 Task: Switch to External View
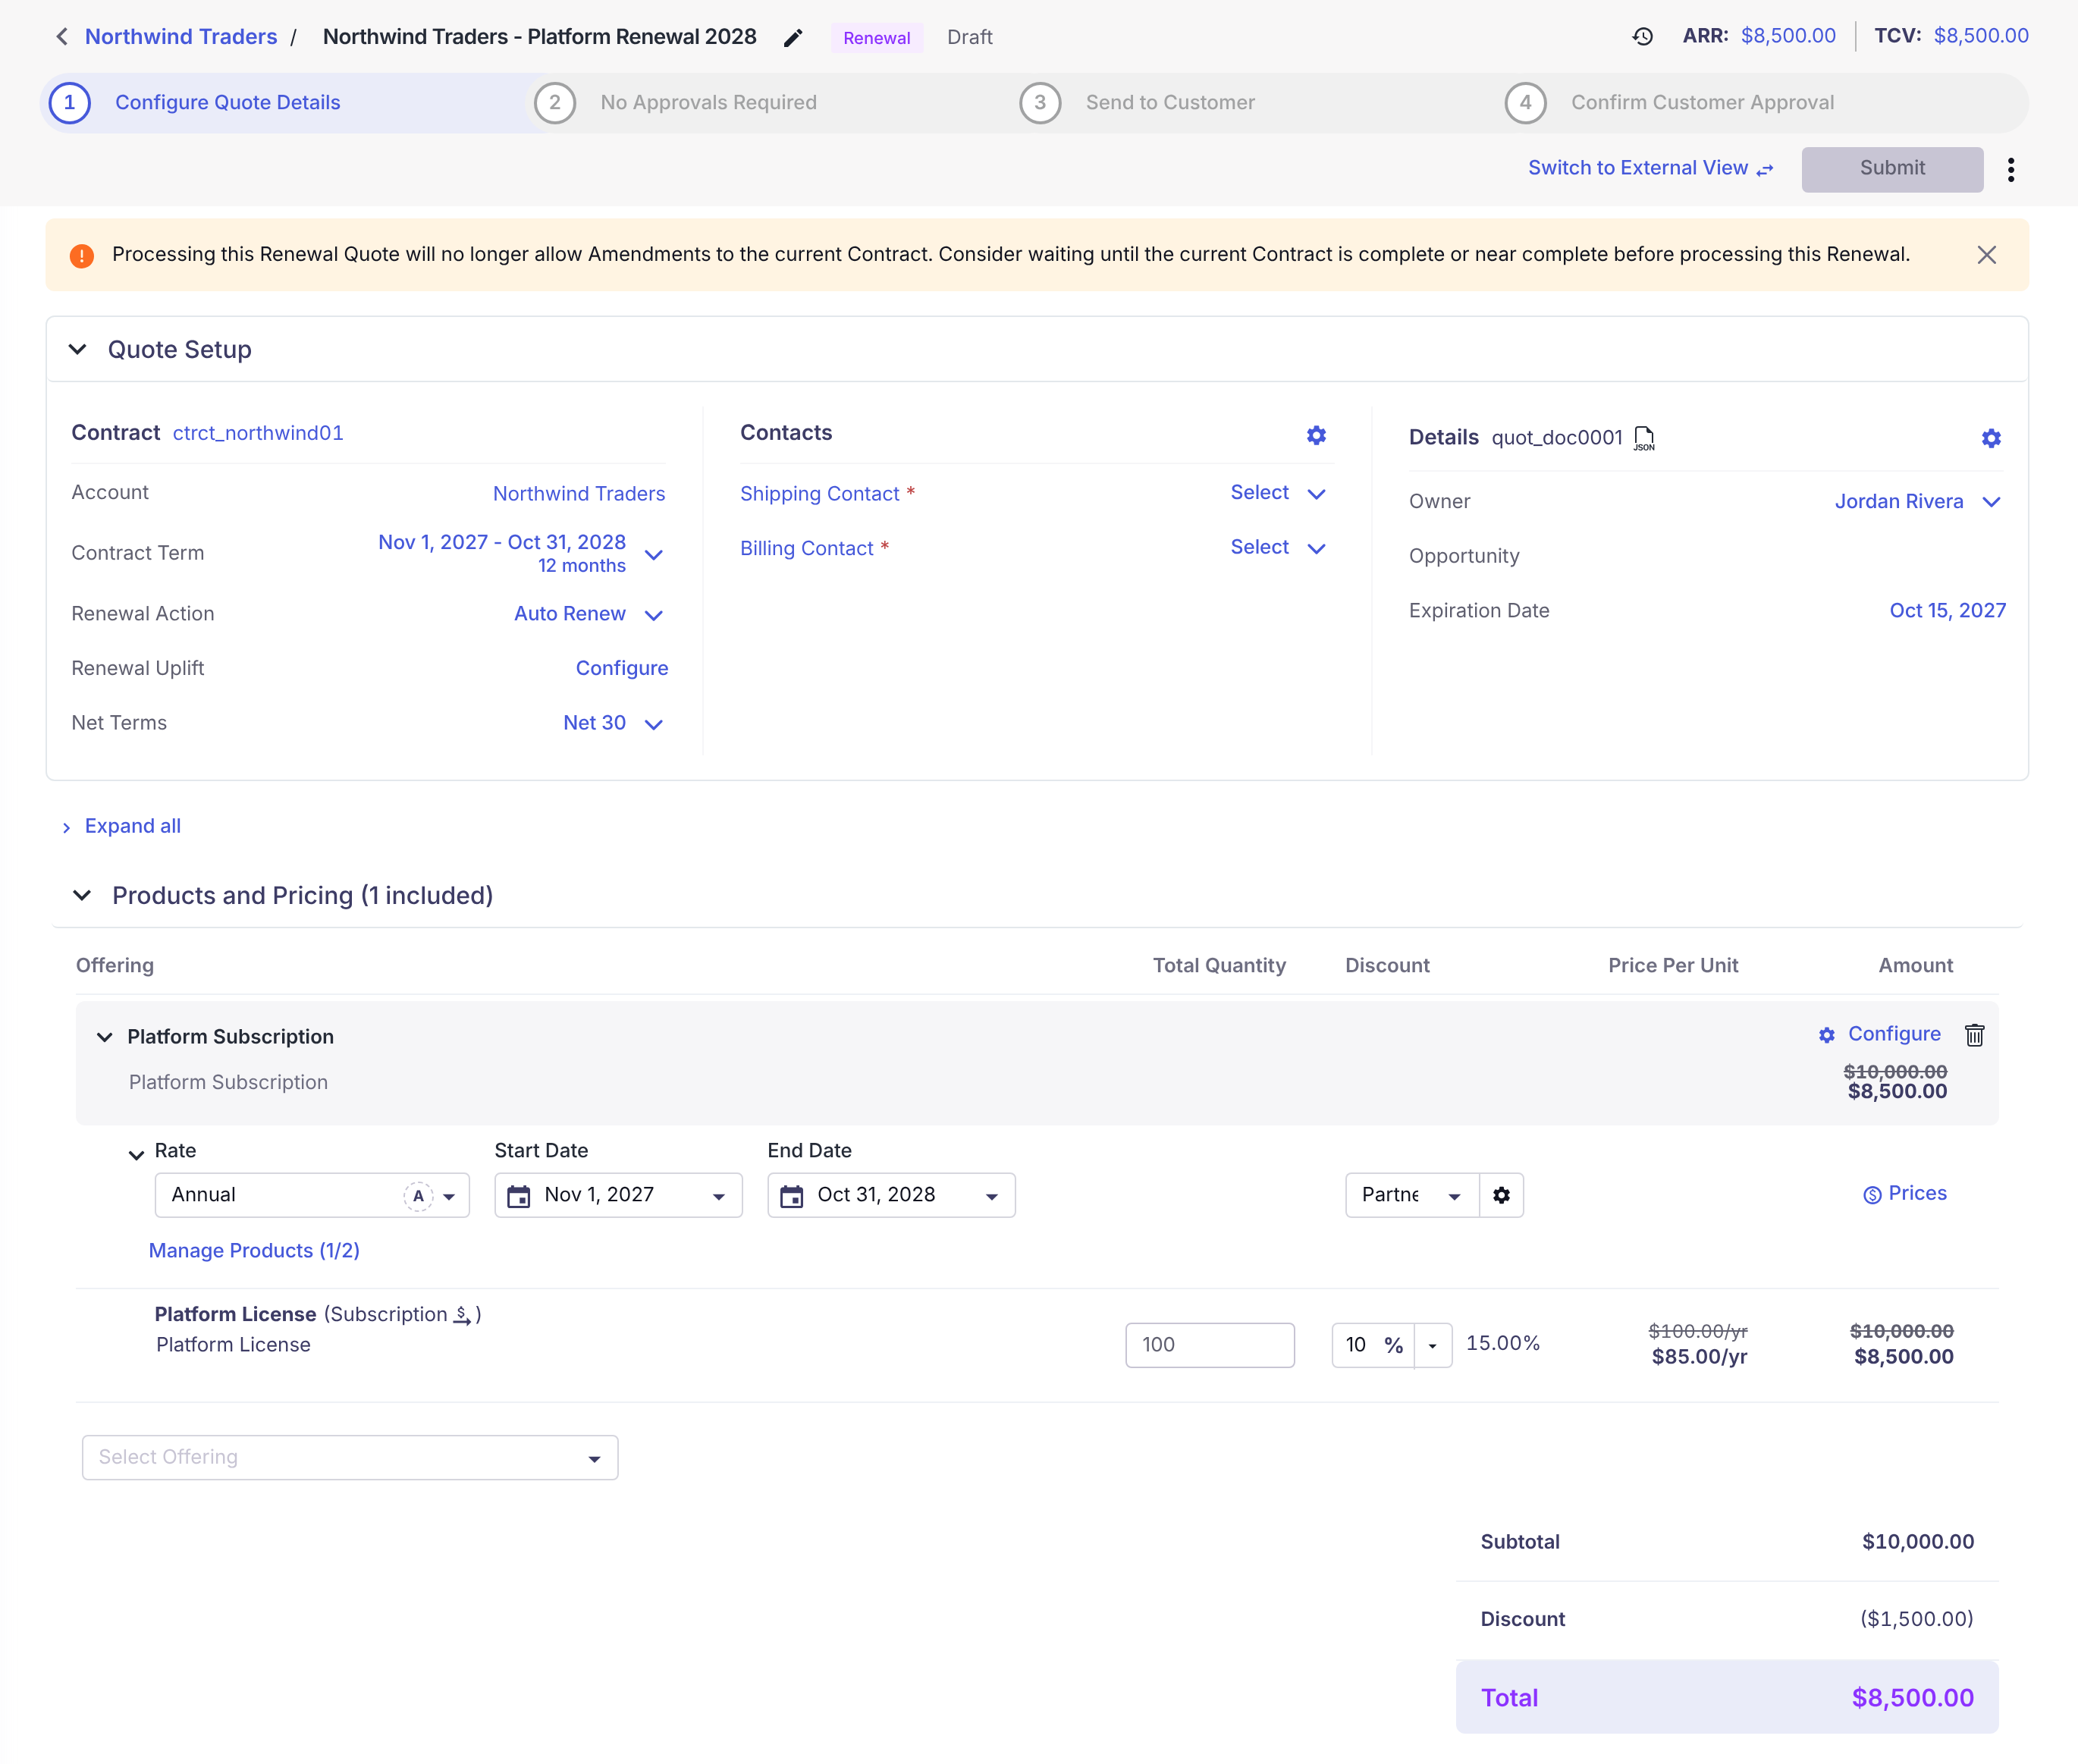[1651, 168]
